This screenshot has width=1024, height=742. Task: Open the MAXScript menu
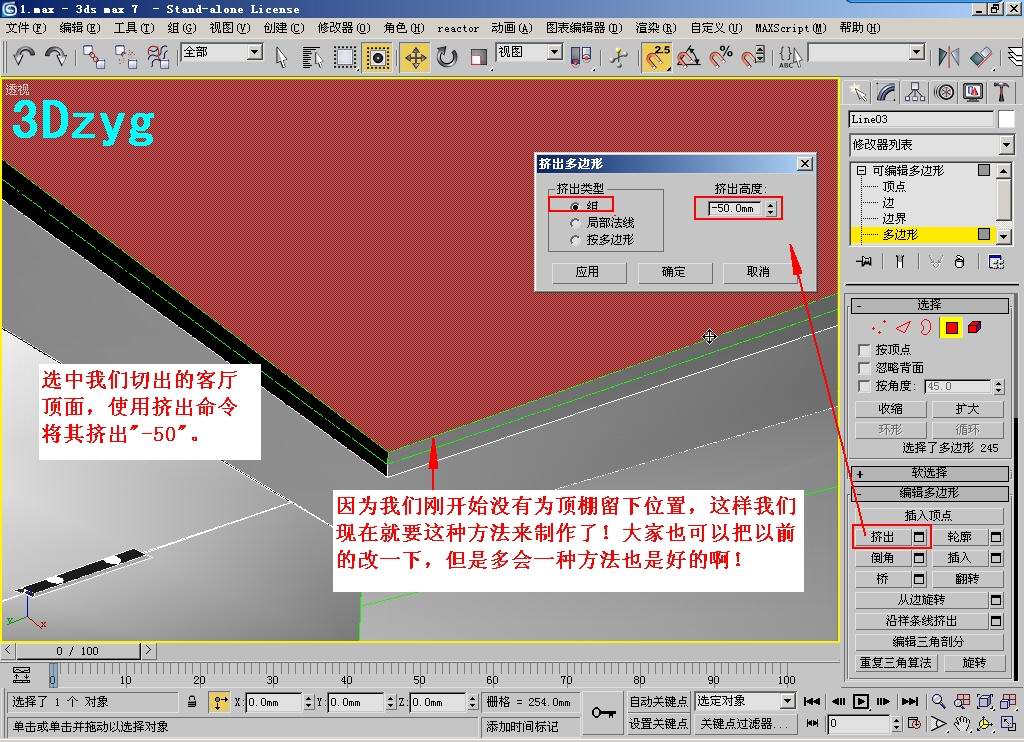pos(791,28)
